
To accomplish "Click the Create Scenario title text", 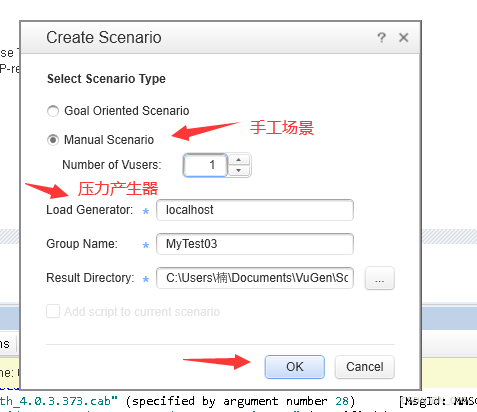I will click(x=104, y=37).
